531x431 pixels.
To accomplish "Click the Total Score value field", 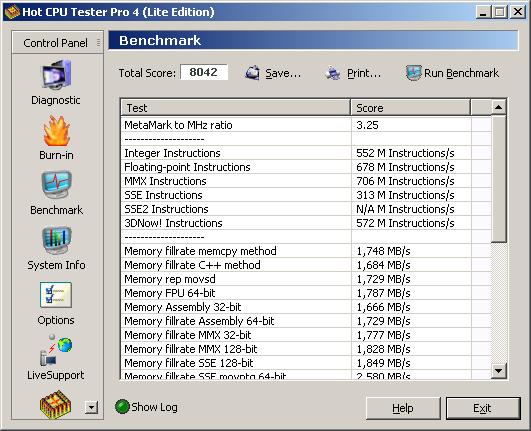I will tap(204, 72).
